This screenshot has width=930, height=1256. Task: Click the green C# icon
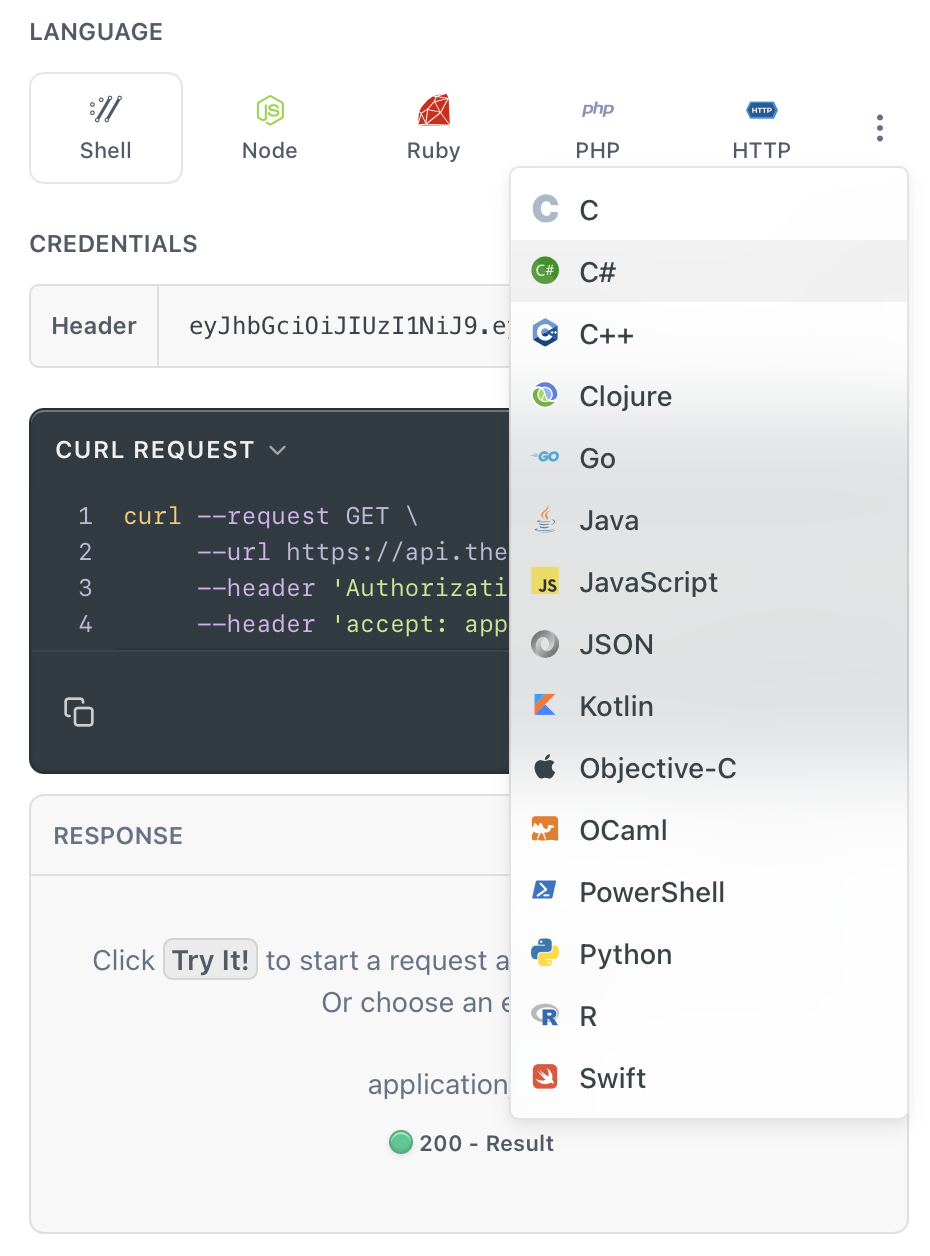[545, 271]
